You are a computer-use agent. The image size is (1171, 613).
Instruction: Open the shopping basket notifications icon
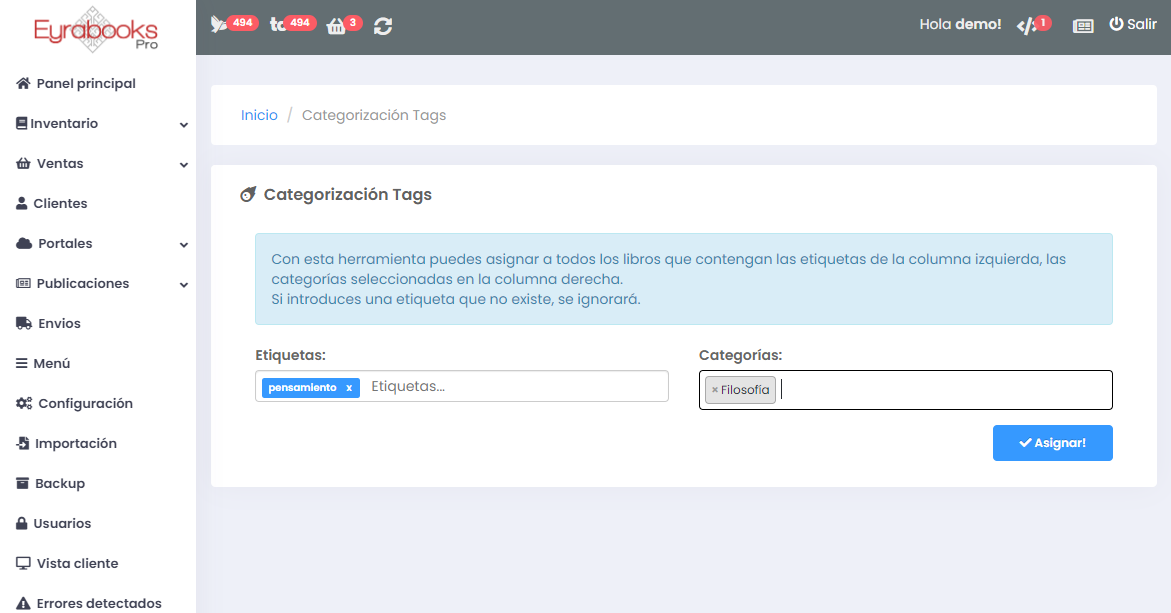[336, 26]
